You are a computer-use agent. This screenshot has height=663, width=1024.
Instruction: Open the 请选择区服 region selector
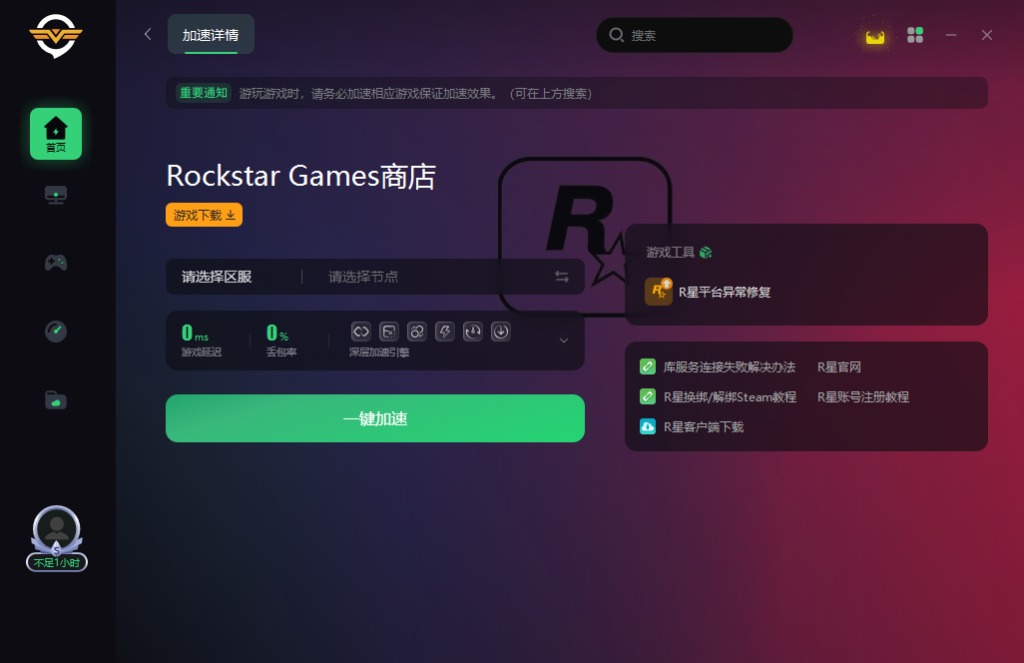click(x=217, y=277)
